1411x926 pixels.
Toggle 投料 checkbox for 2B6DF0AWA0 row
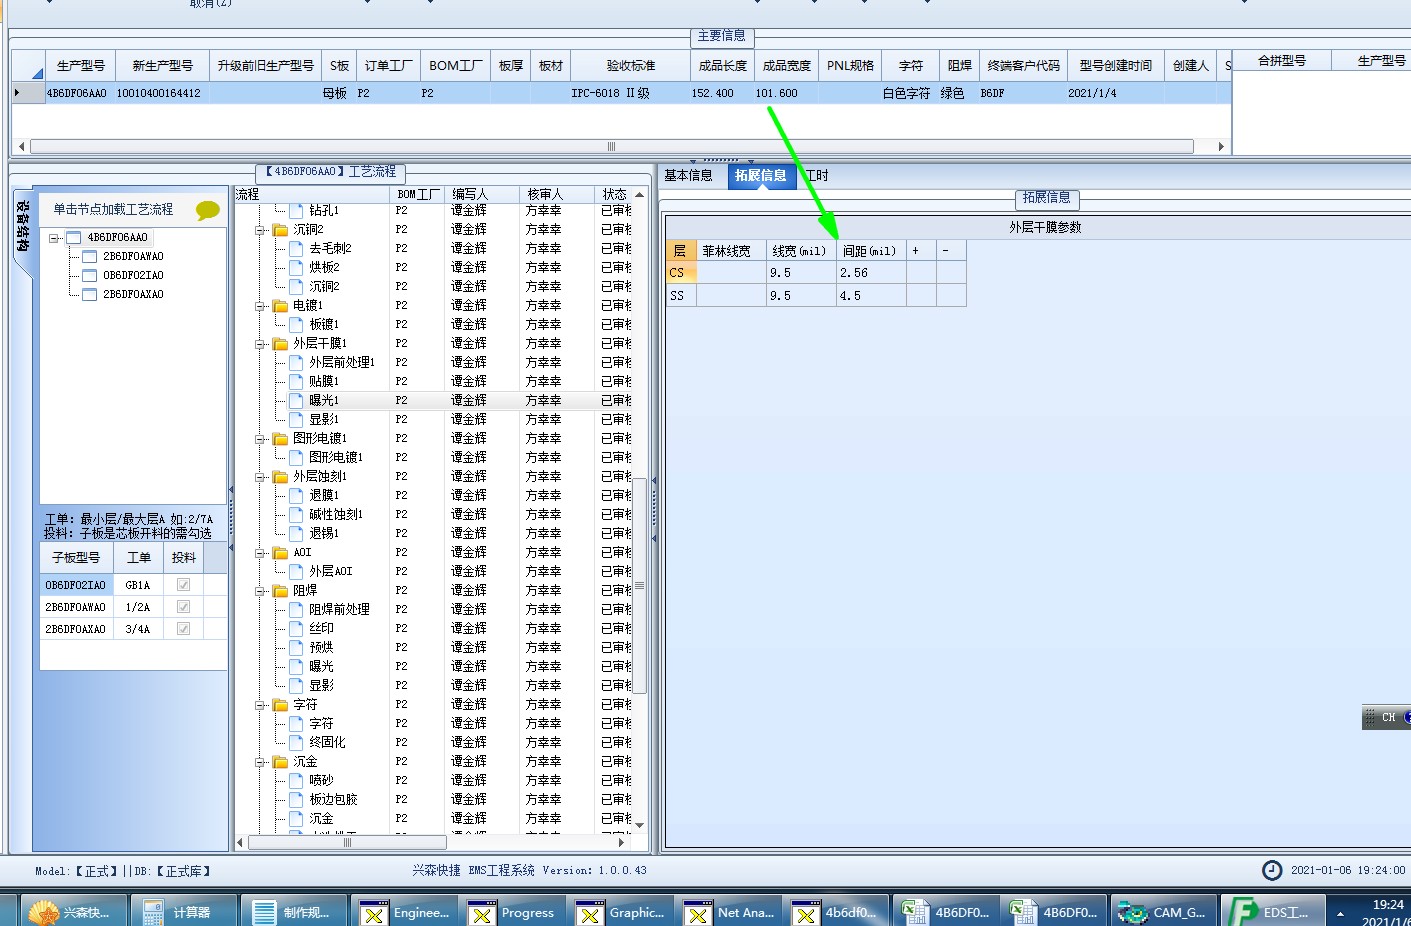tap(183, 607)
